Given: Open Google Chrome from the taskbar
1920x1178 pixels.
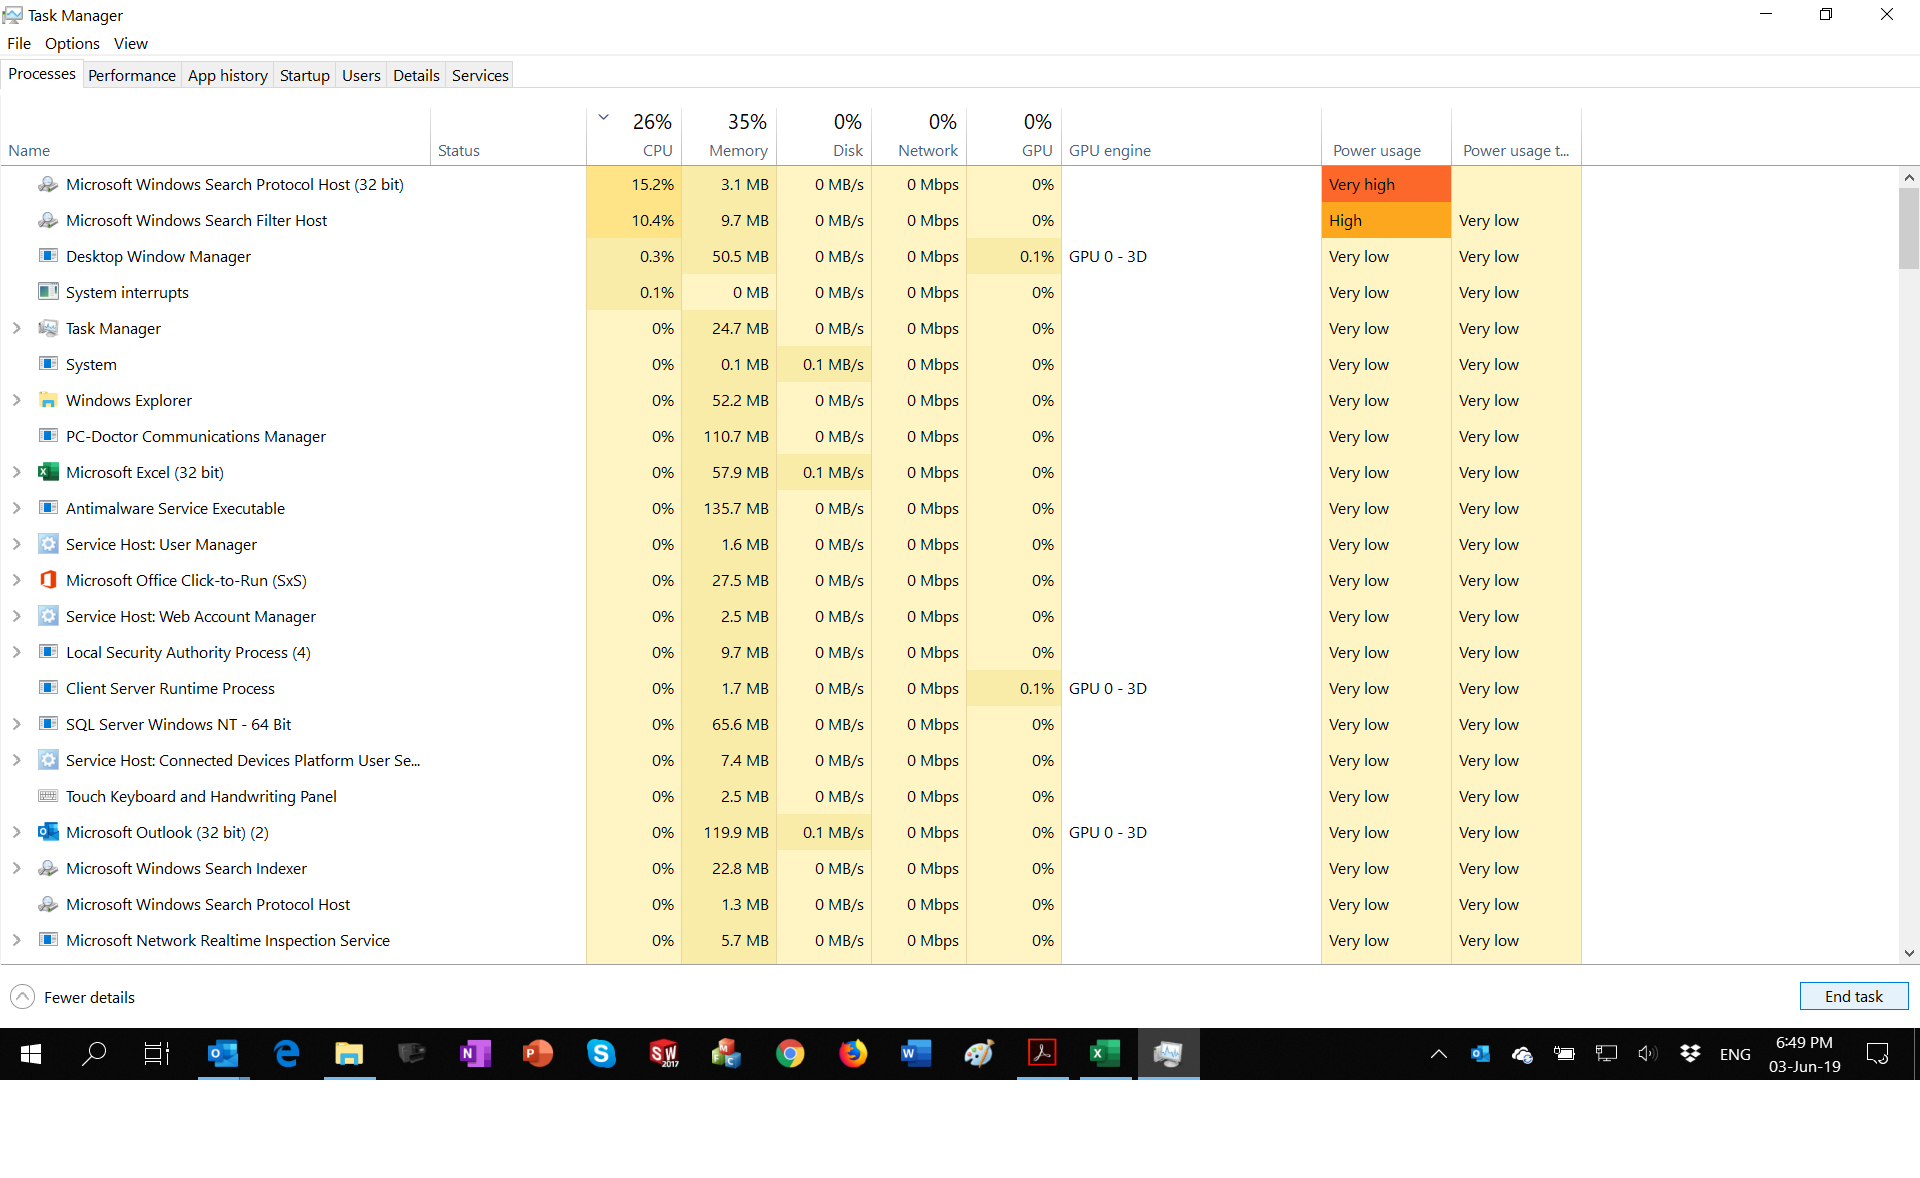Looking at the screenshot, I should coord(790,1053).
